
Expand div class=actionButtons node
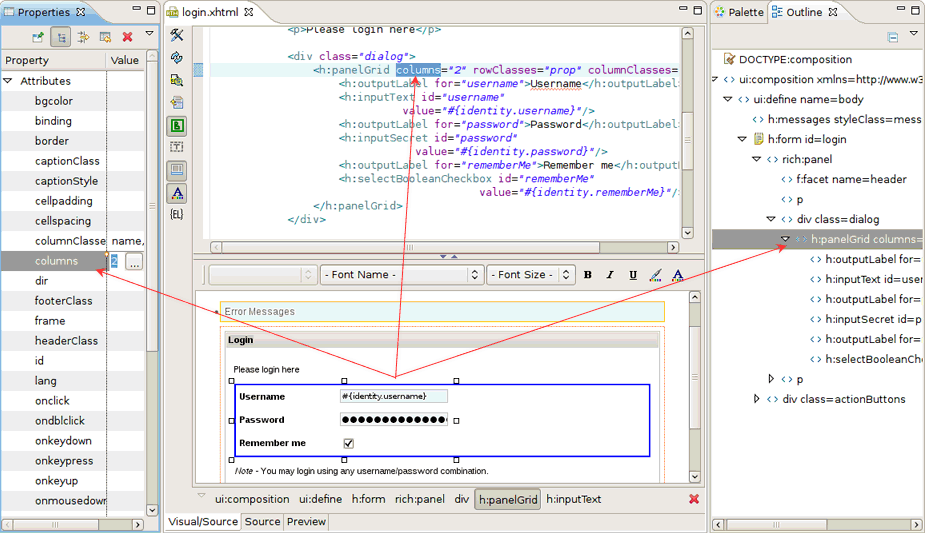click(x=757, y=399)
